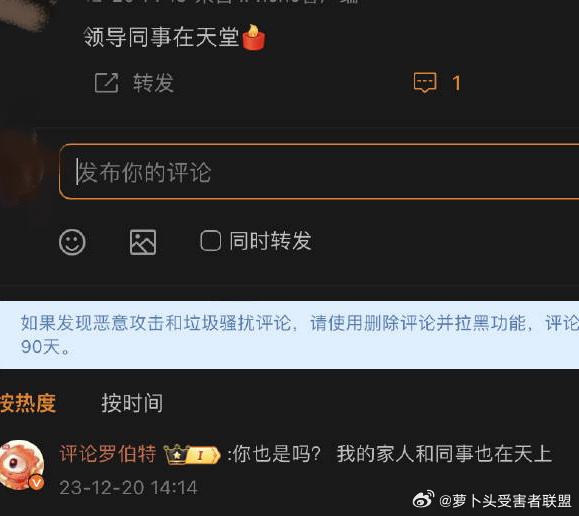Click the comment timestamp 23-12-20 14:14
Screen dimensions: 579x516
tap(129, 488)
